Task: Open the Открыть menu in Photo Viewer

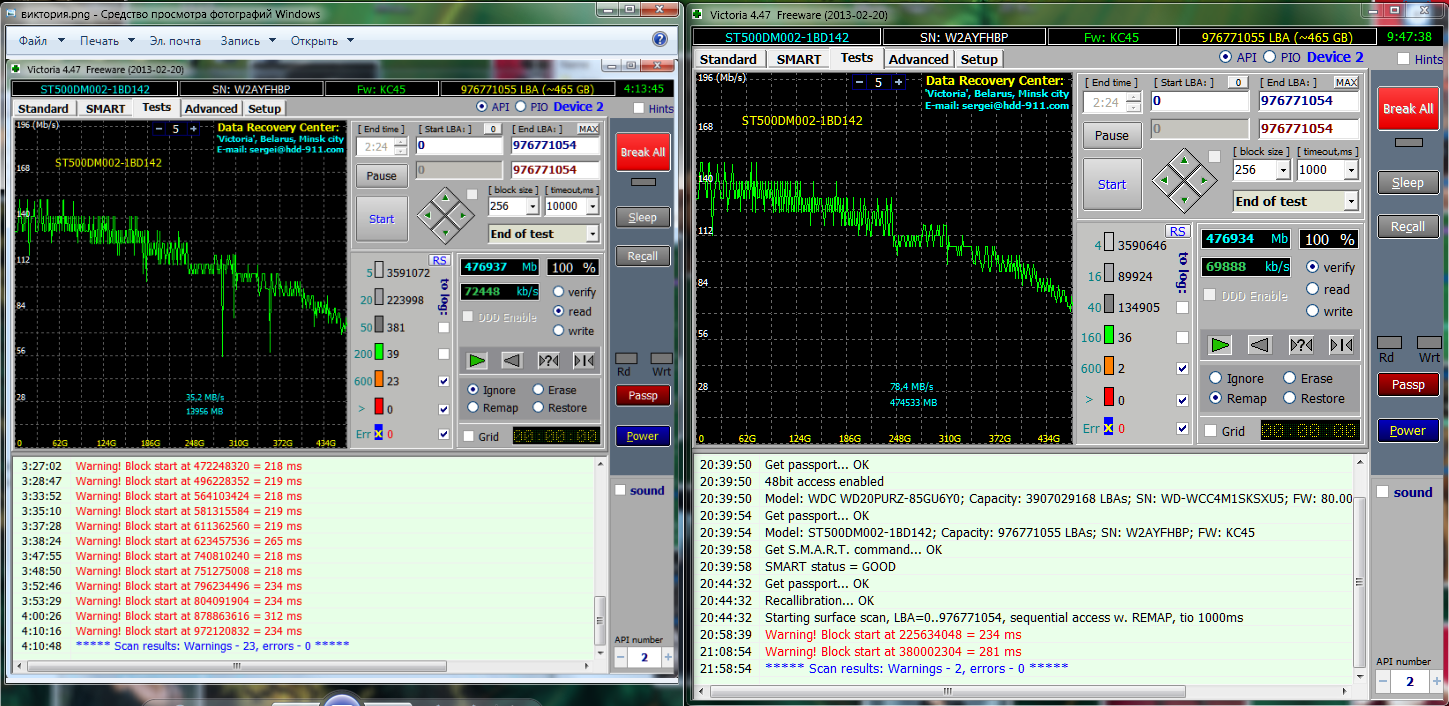Action: pyautogui.click(x=322, y=41)
